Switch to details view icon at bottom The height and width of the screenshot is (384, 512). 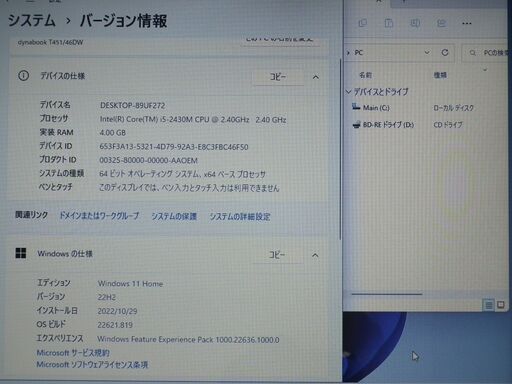[x=489, y=305]
